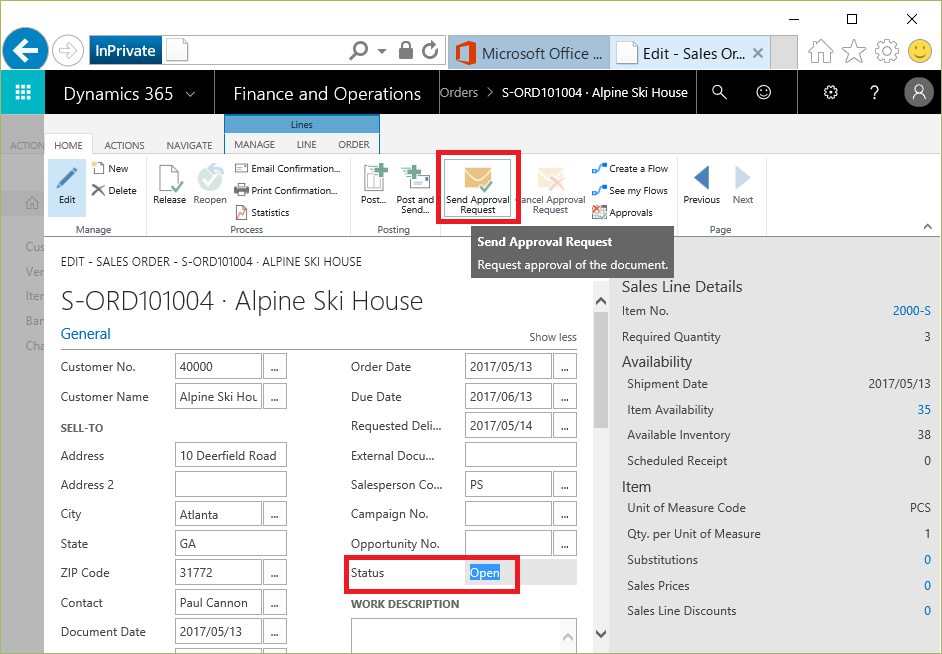Viewport: 942px width, 654px height.
Task: Switch to Microsoft Office browser tab
Action: pyautogui.click(x=529, y=53)
